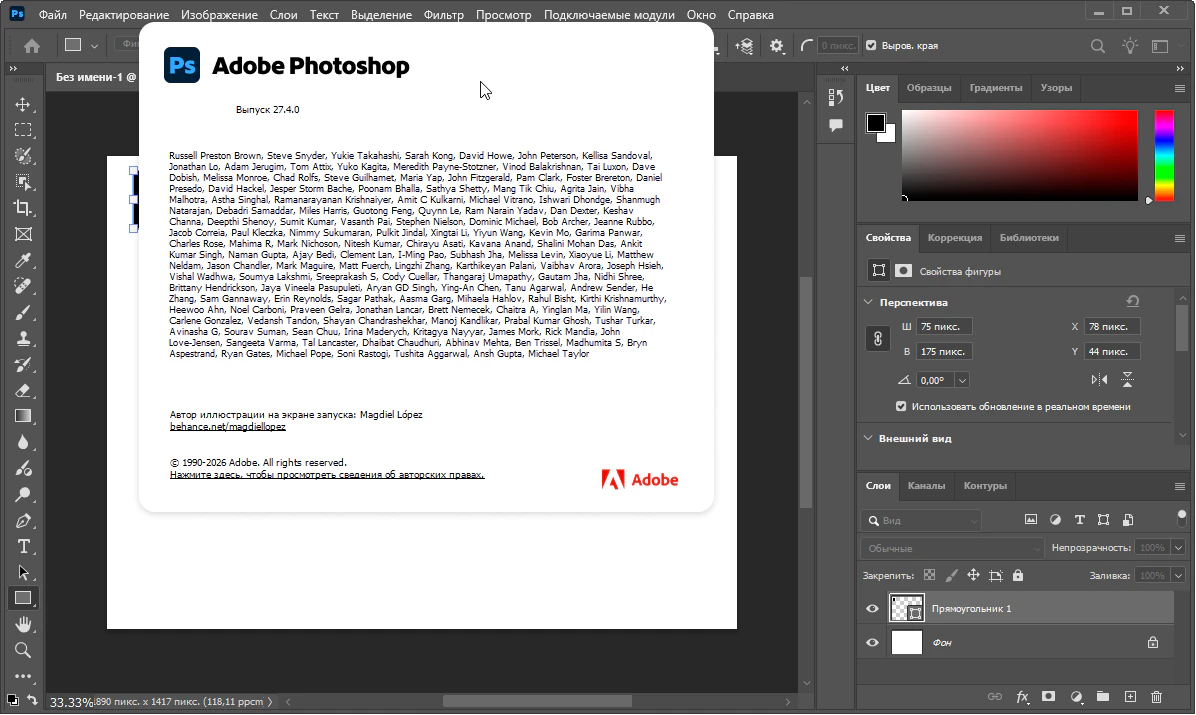Open the Фильтр menu
The height and width of the screenshot is (715, 1196).
click(x=444, y=16)
